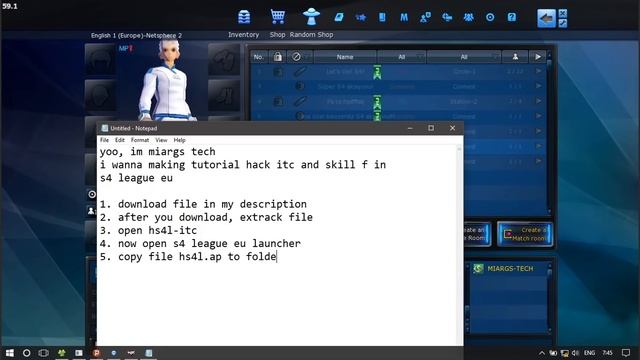This screenshot has width=640, height=360.
Task: Open the Shop cart icon
Action: click(x=278, y=17)
